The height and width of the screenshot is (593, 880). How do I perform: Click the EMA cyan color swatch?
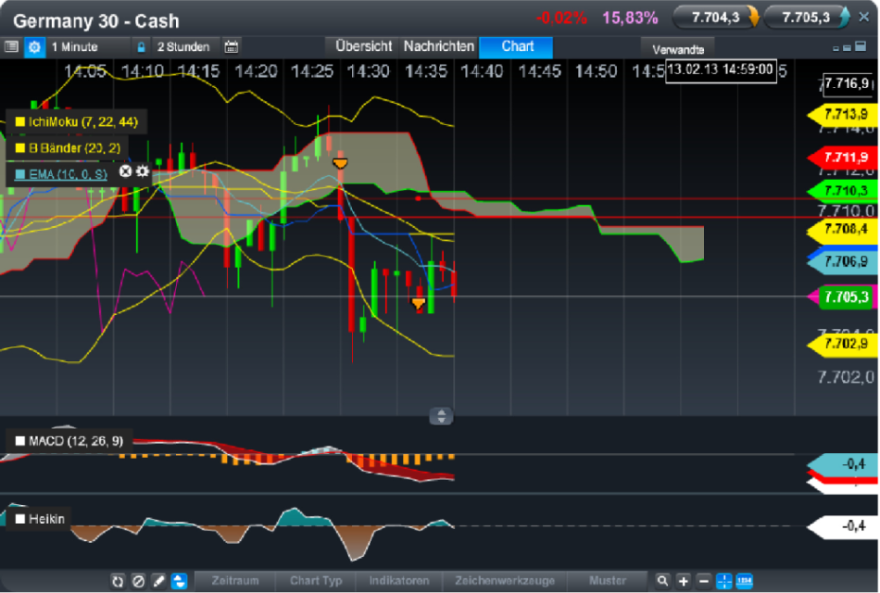(x=20, y=174)
